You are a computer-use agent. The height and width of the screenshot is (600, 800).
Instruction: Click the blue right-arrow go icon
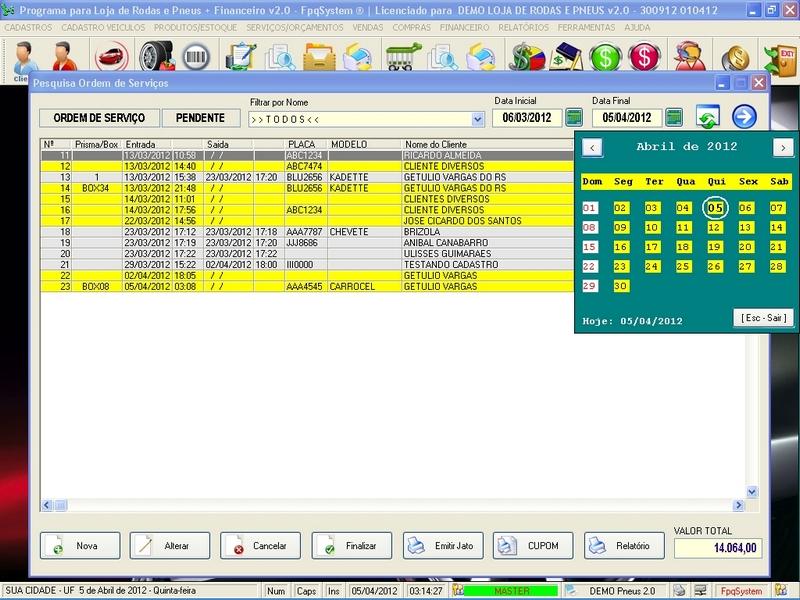click(x=744, y=117)
